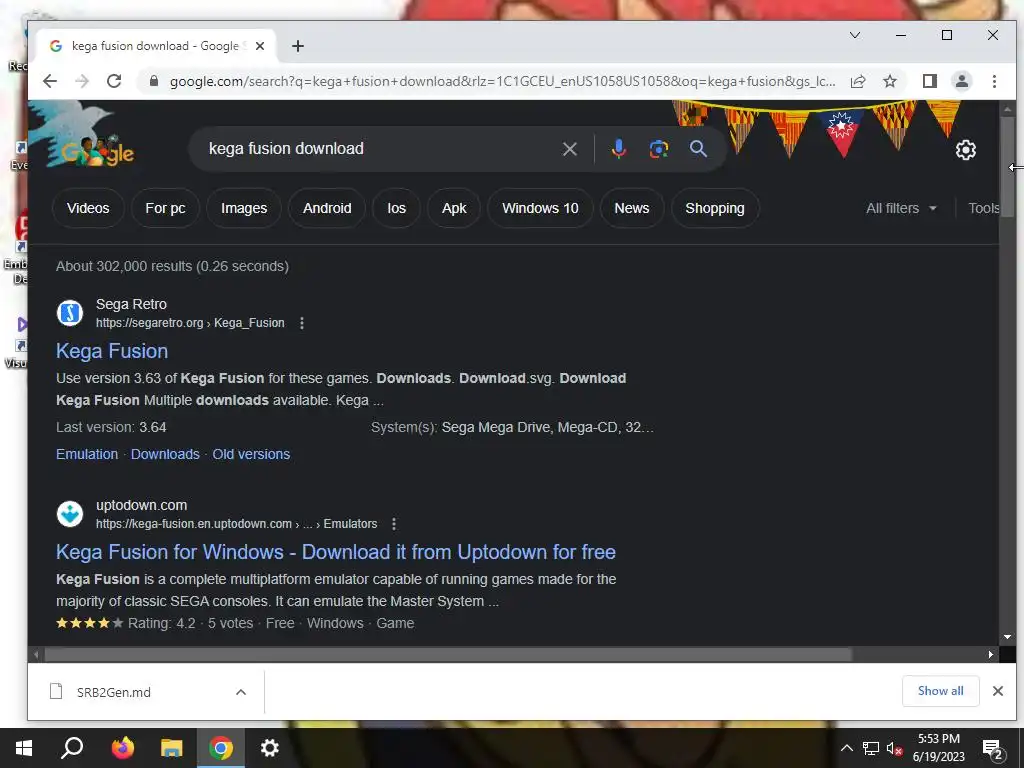Screen dimensions: 1024x768
Task: Open the Kega Fusion result link
Action: 112,351
